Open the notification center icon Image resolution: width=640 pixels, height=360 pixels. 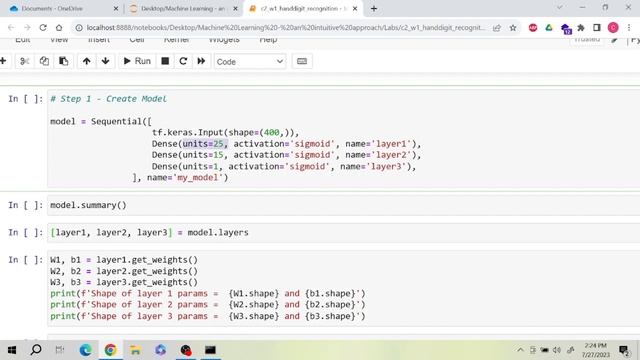[624, 350]
